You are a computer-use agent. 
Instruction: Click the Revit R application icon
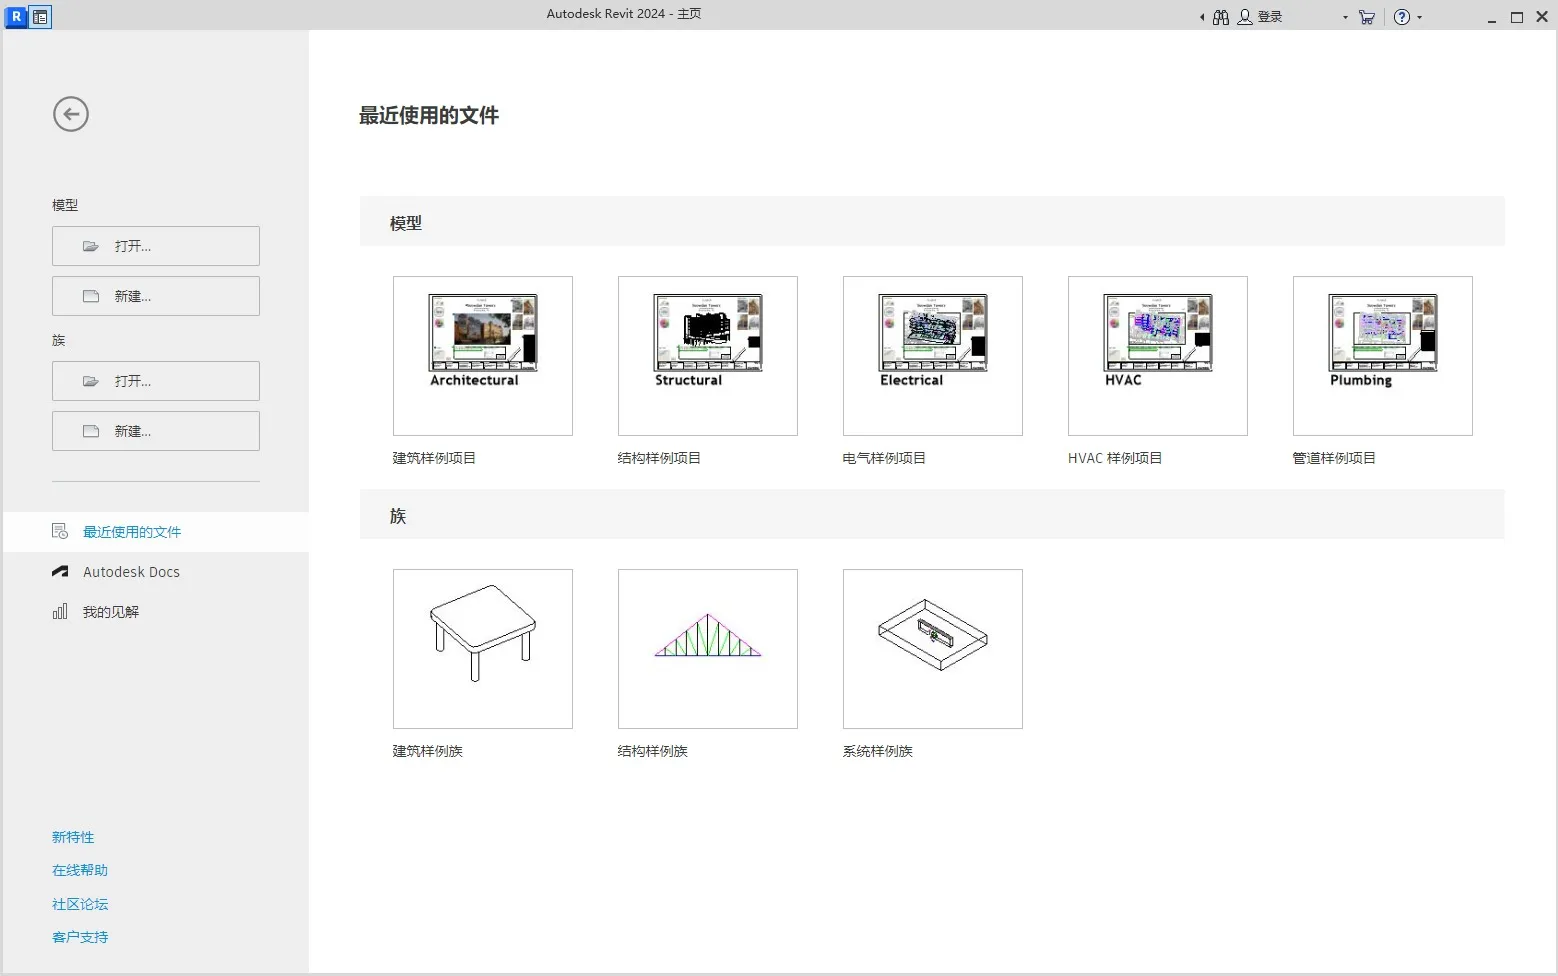click(x=16, y=17)
